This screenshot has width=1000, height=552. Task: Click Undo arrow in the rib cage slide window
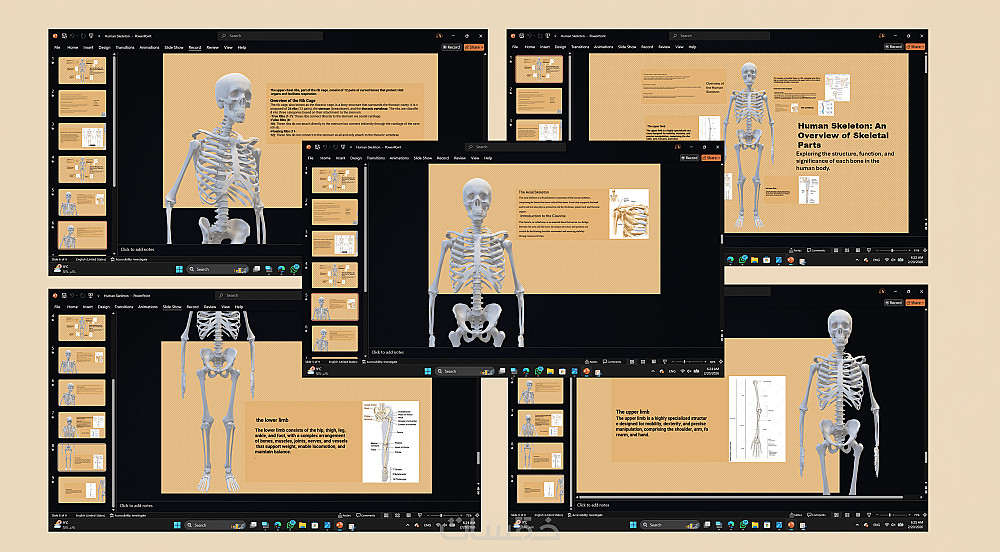pyautogui.click(x=72, y=36)
